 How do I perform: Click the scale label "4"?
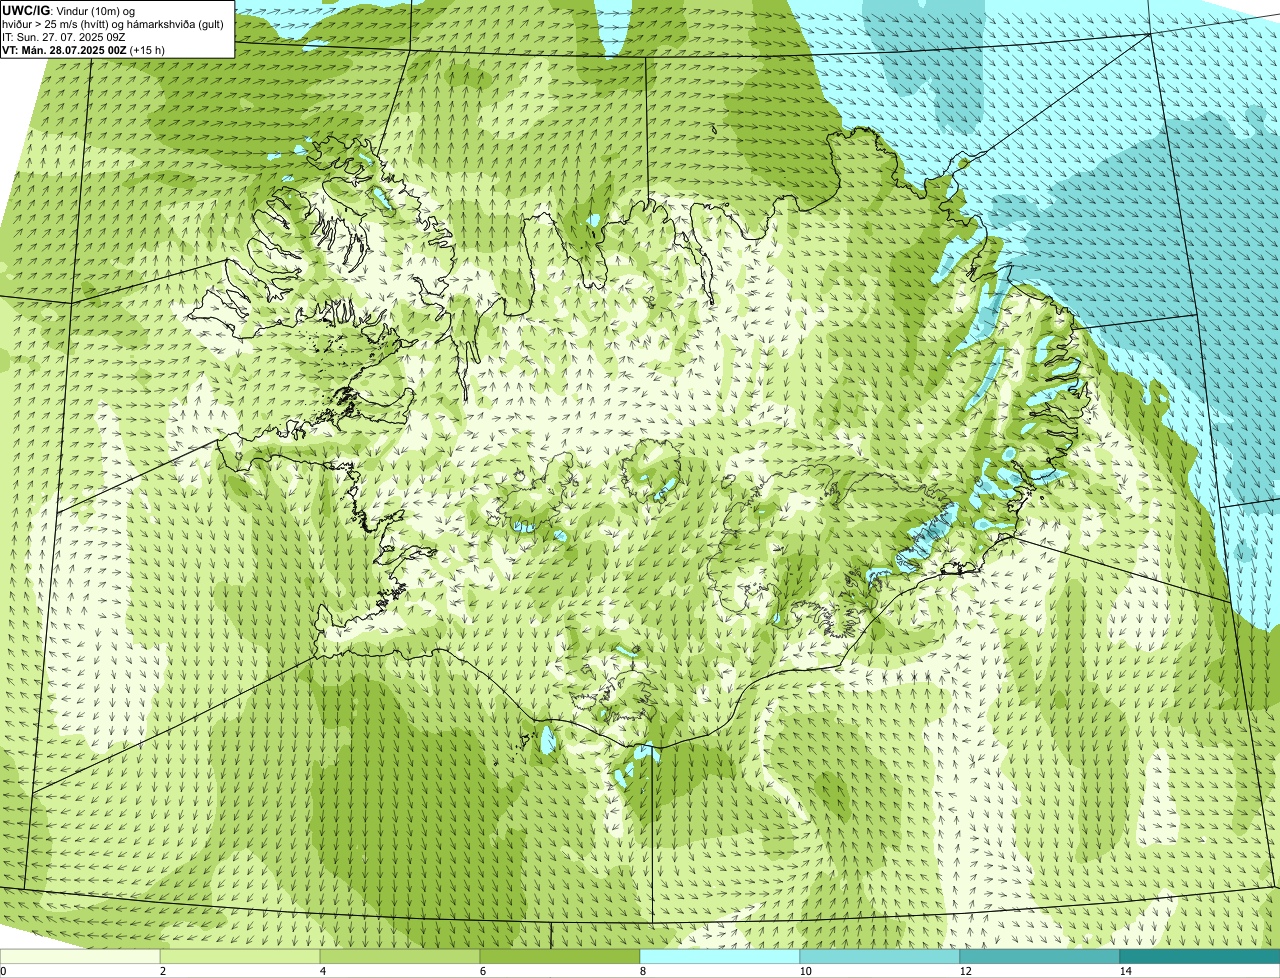322,971
